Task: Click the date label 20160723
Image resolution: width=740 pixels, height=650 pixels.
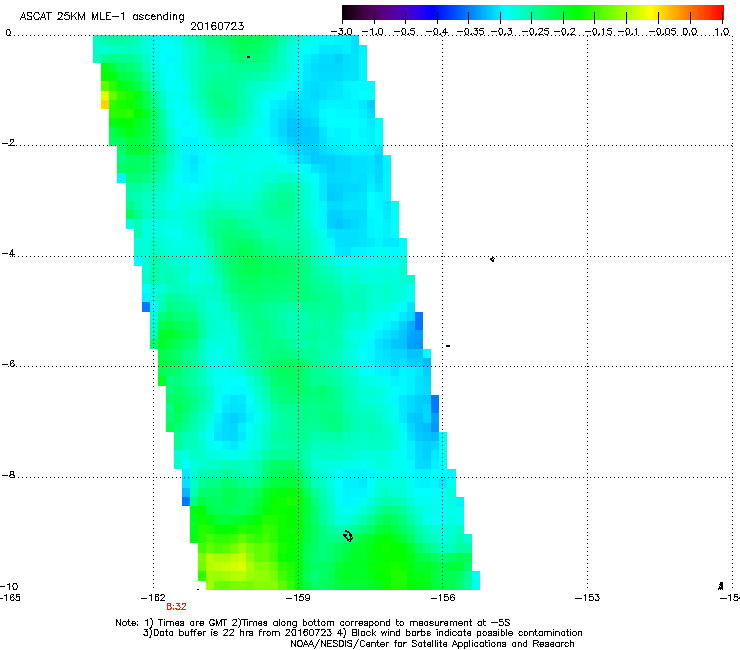Action: pos(217,26)
